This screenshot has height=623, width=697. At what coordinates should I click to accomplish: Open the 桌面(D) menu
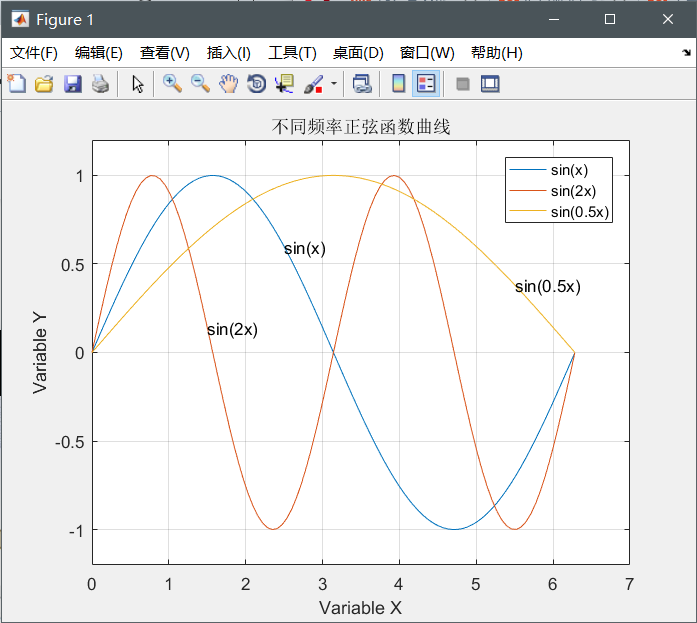[x=358, y=53]
